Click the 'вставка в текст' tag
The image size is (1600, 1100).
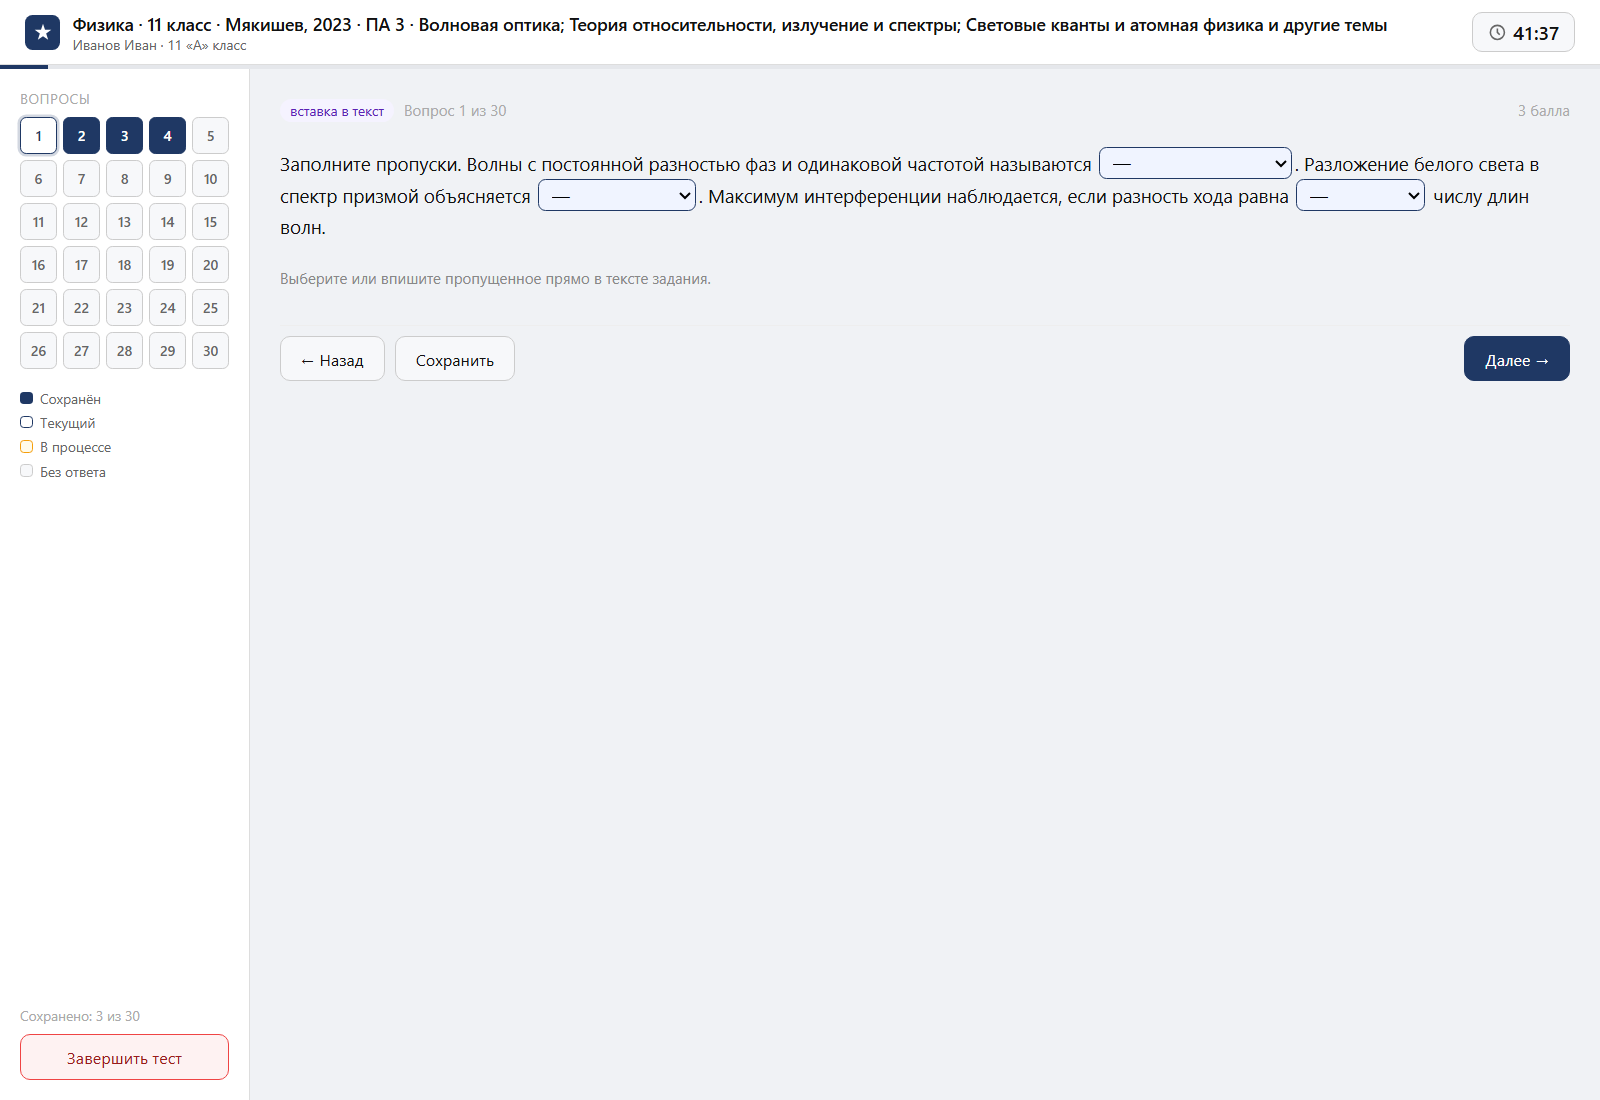point(337,111)
